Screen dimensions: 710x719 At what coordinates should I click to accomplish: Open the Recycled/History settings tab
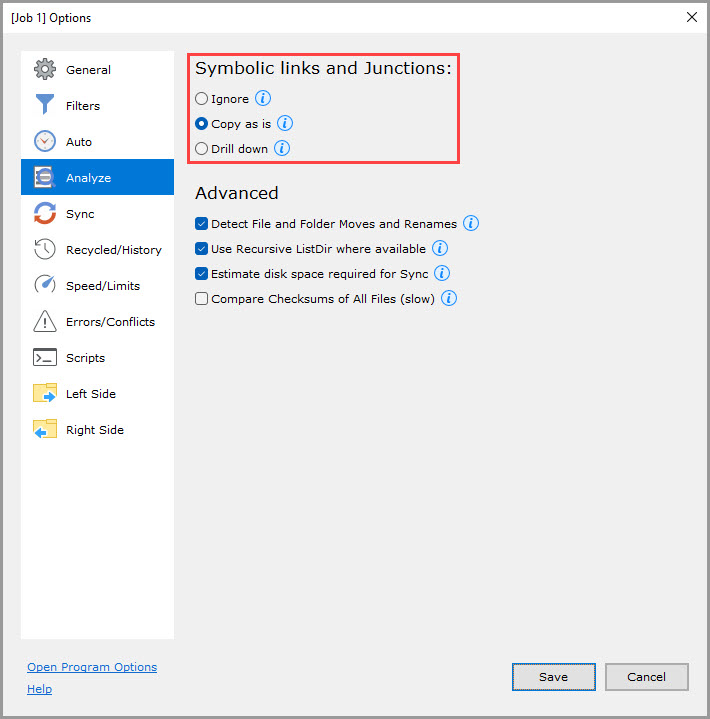(113, 250)
